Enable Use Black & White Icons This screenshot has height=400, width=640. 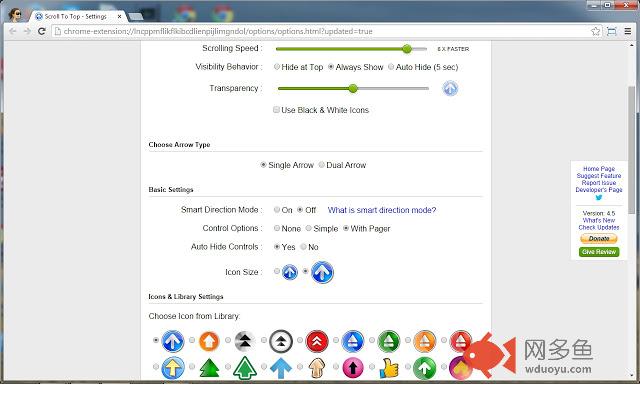pos(277,110)
